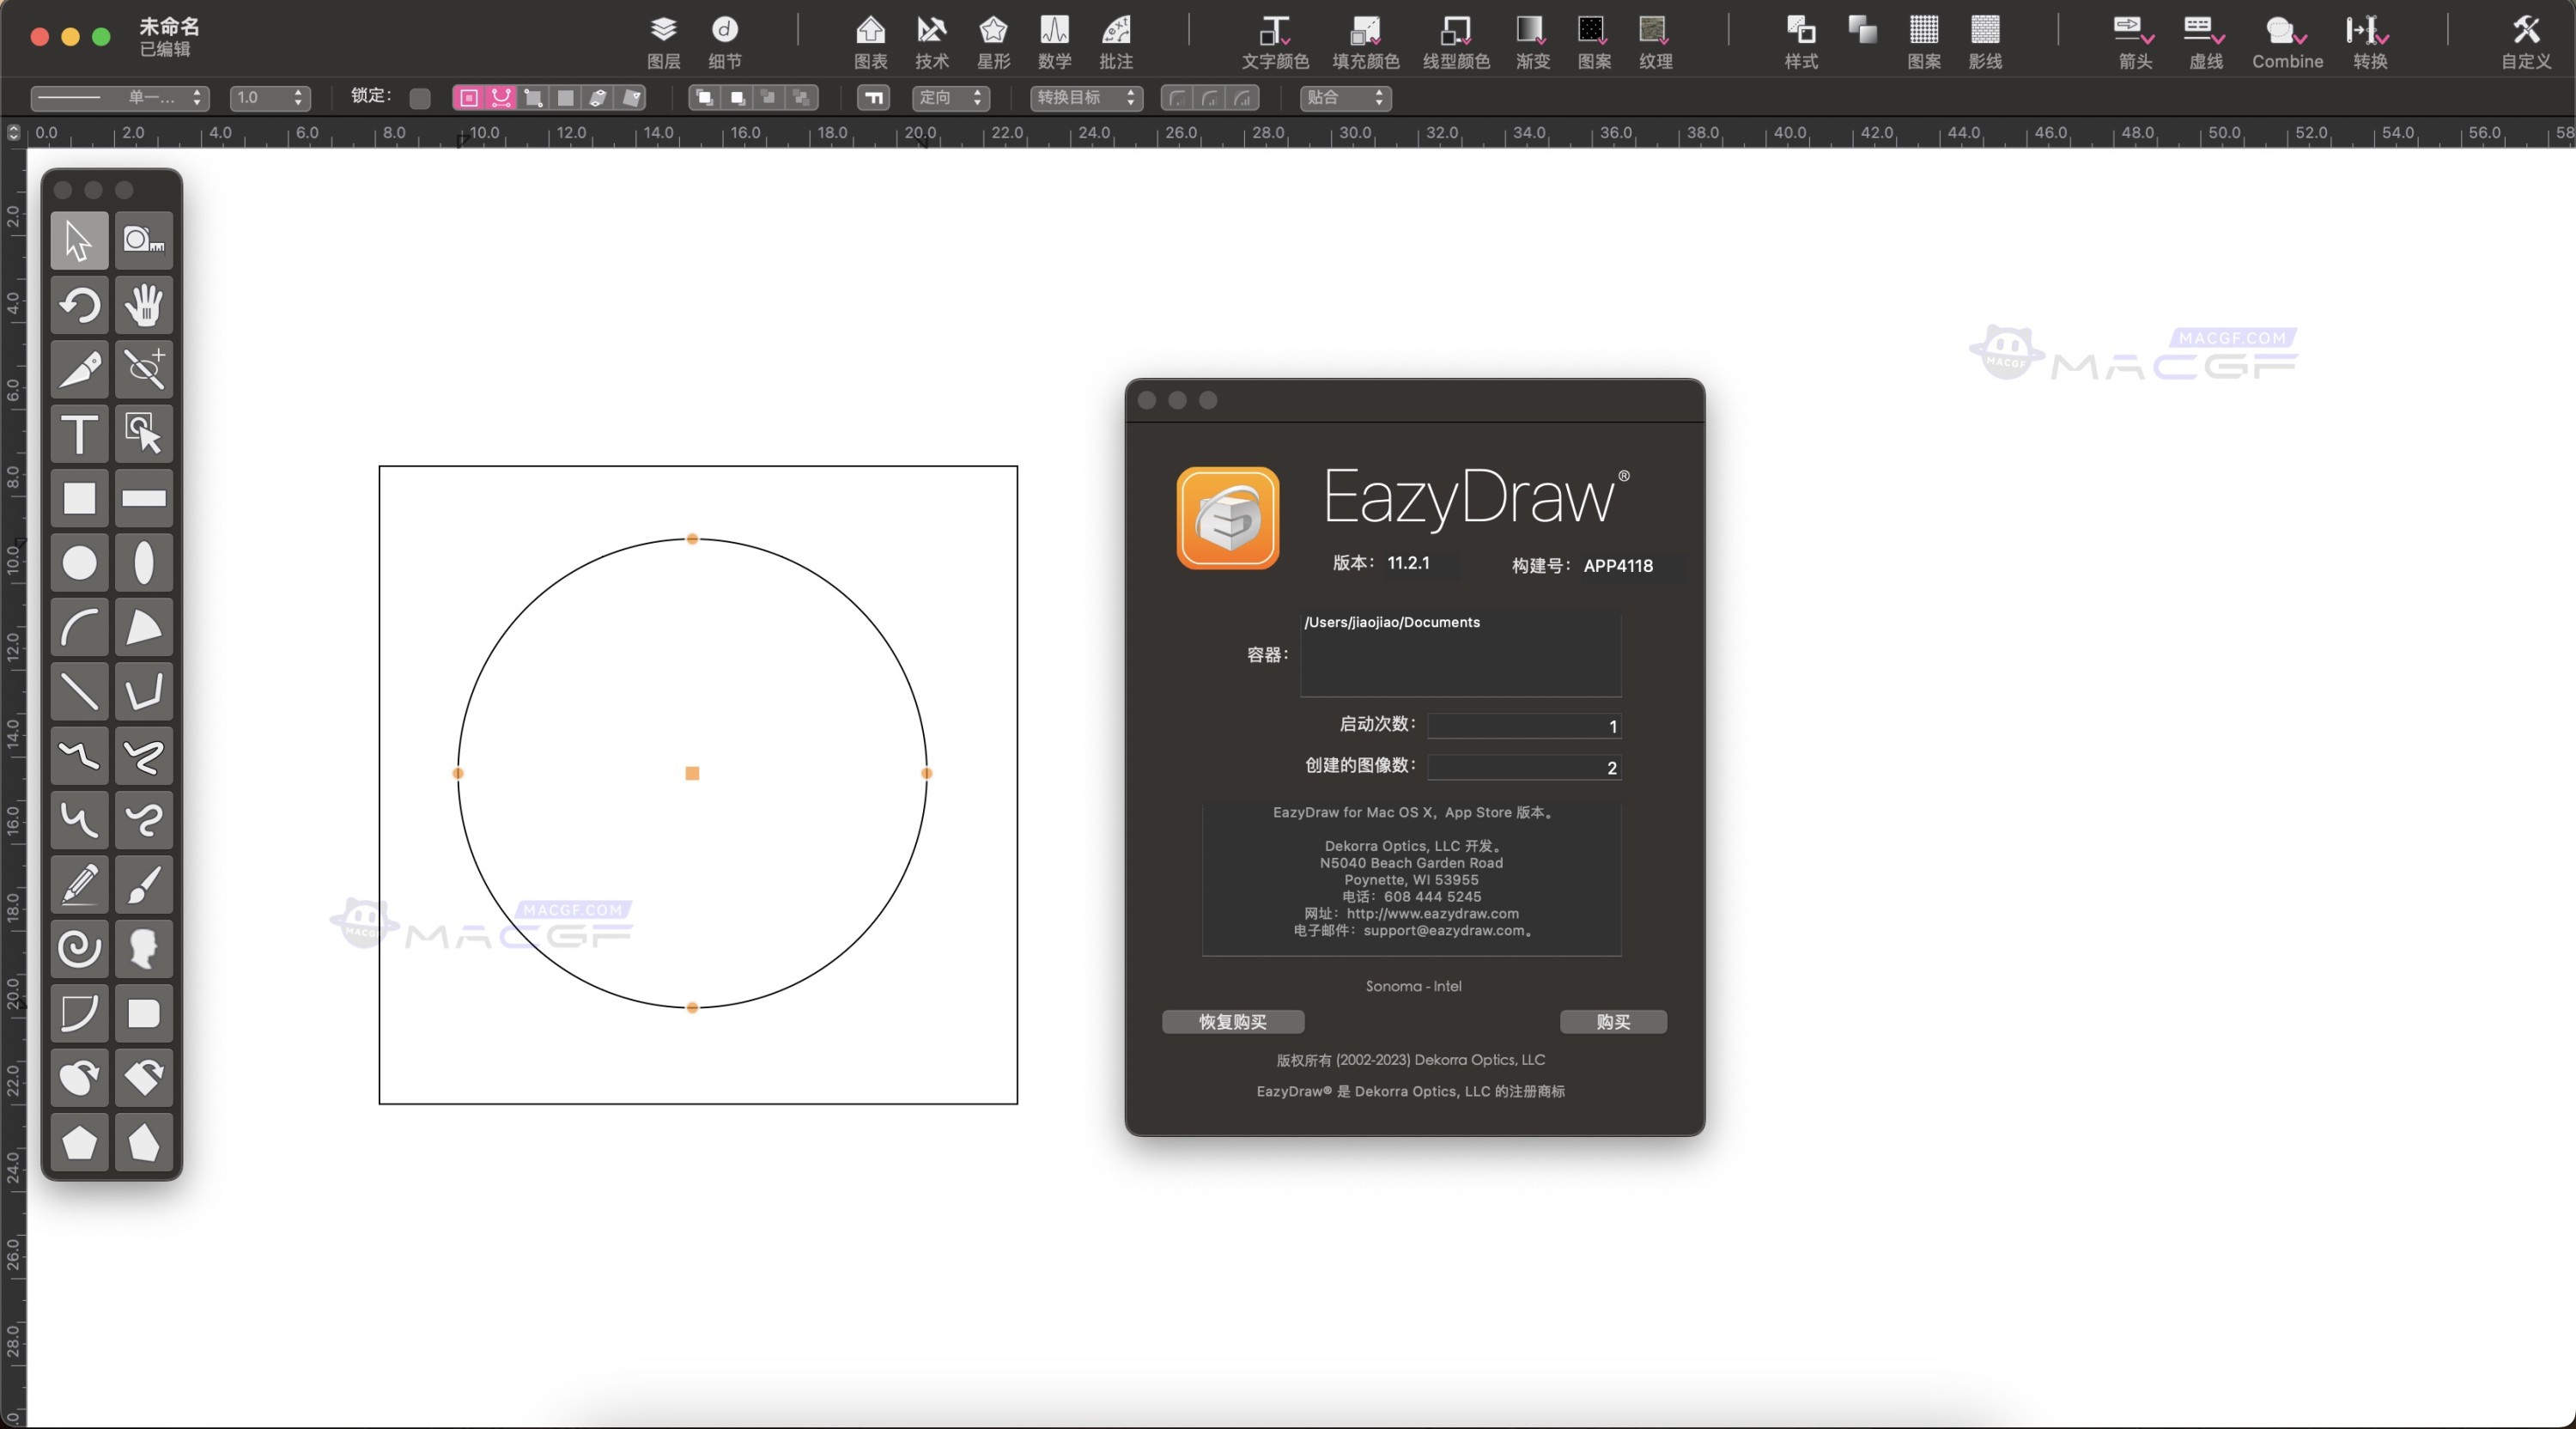Click the 恢复购买 restore purchase button

(1232, 1021)
